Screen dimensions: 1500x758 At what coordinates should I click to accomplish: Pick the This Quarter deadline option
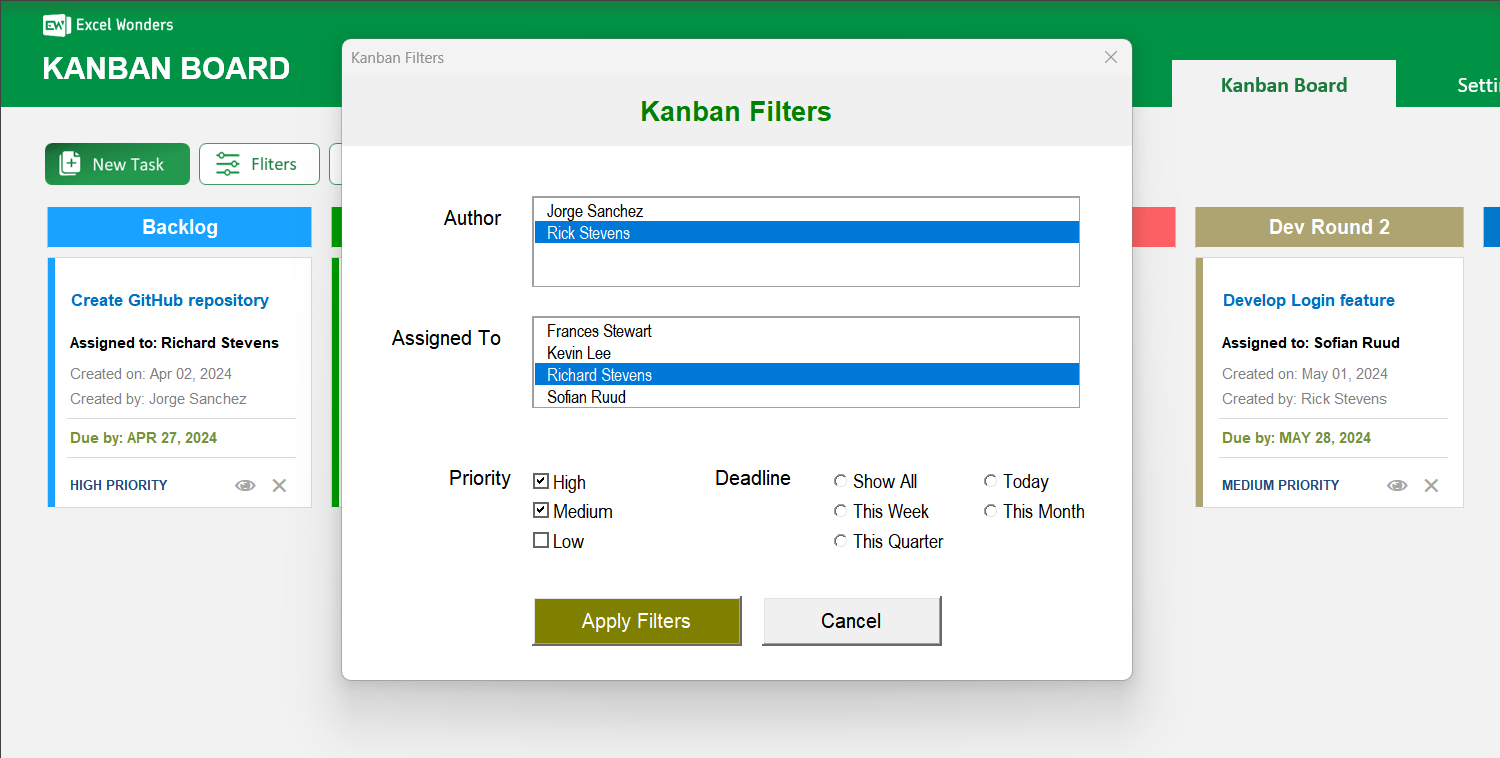pos(840,540)
